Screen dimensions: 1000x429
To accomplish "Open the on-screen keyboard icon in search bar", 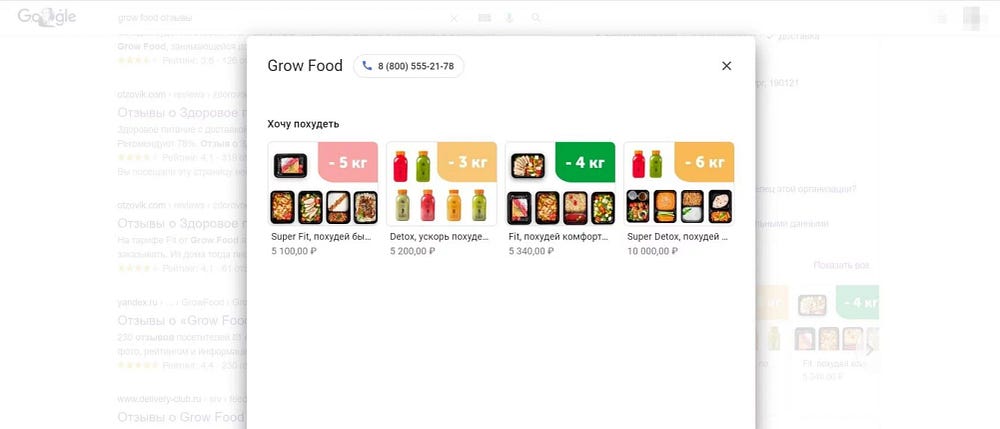I will click(485, 18).
